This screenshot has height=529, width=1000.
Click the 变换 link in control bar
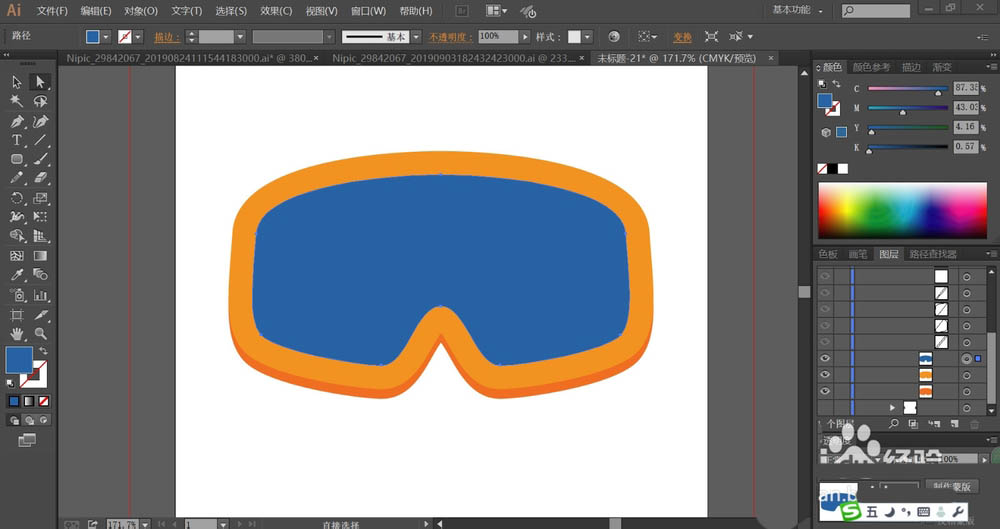pyautogui.click(x=682, y=37)
